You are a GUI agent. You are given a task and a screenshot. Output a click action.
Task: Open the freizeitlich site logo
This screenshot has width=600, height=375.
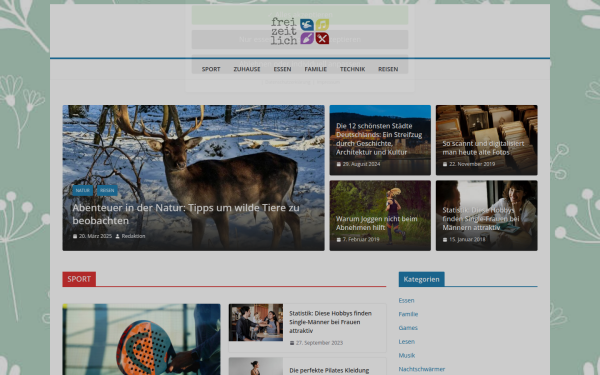[x=300, y=31]
